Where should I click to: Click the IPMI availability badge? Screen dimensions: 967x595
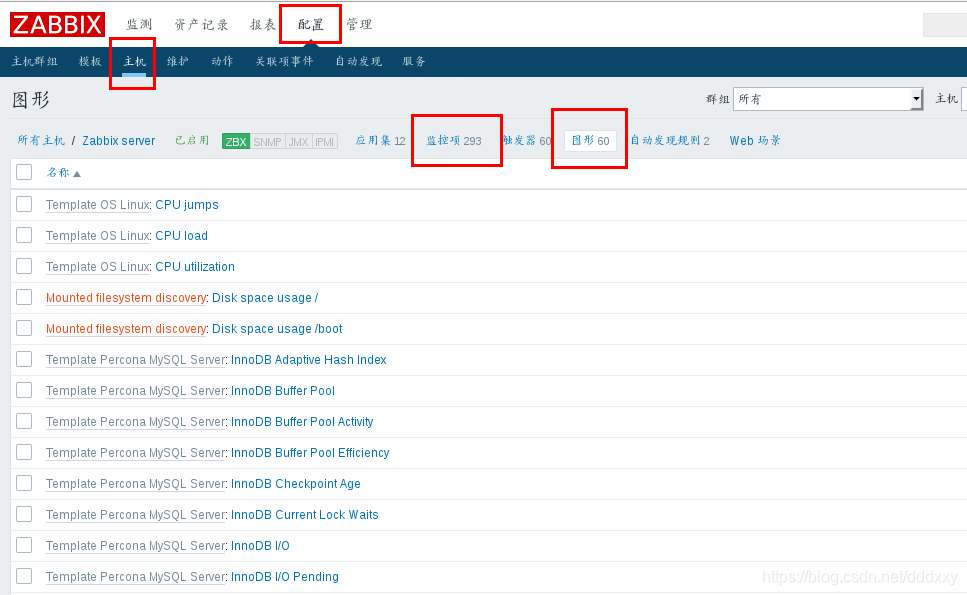point(325,141)
